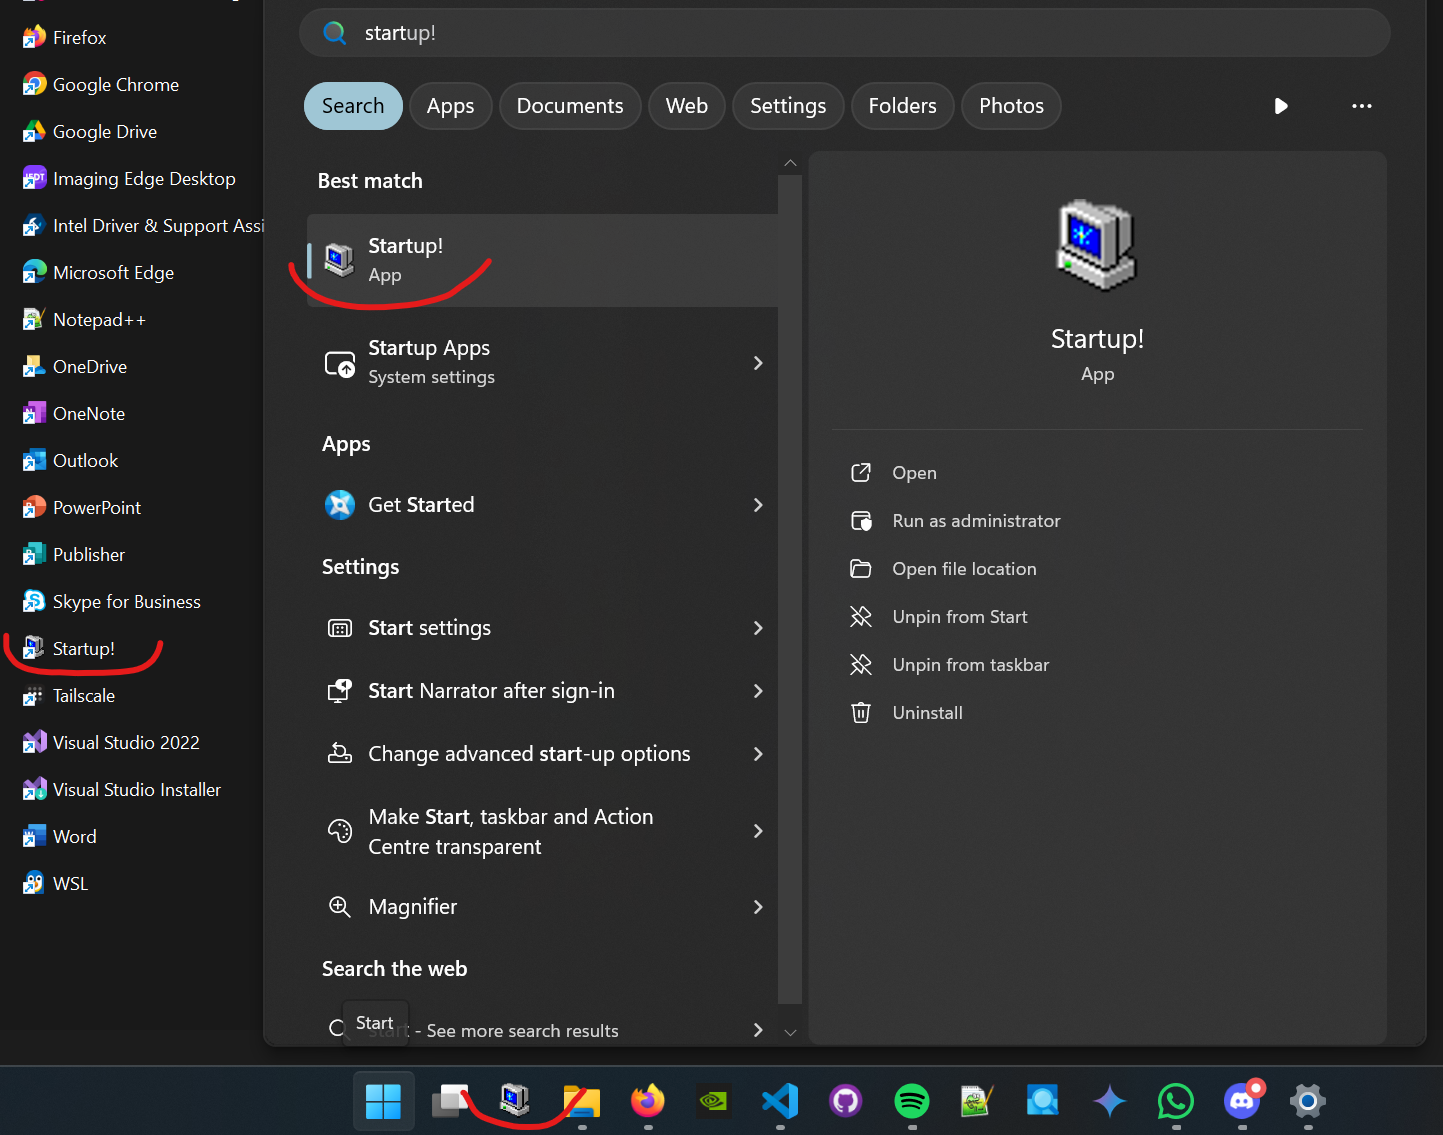
Task: Click the Windows Start button
Action: (x=383, y=1101)
